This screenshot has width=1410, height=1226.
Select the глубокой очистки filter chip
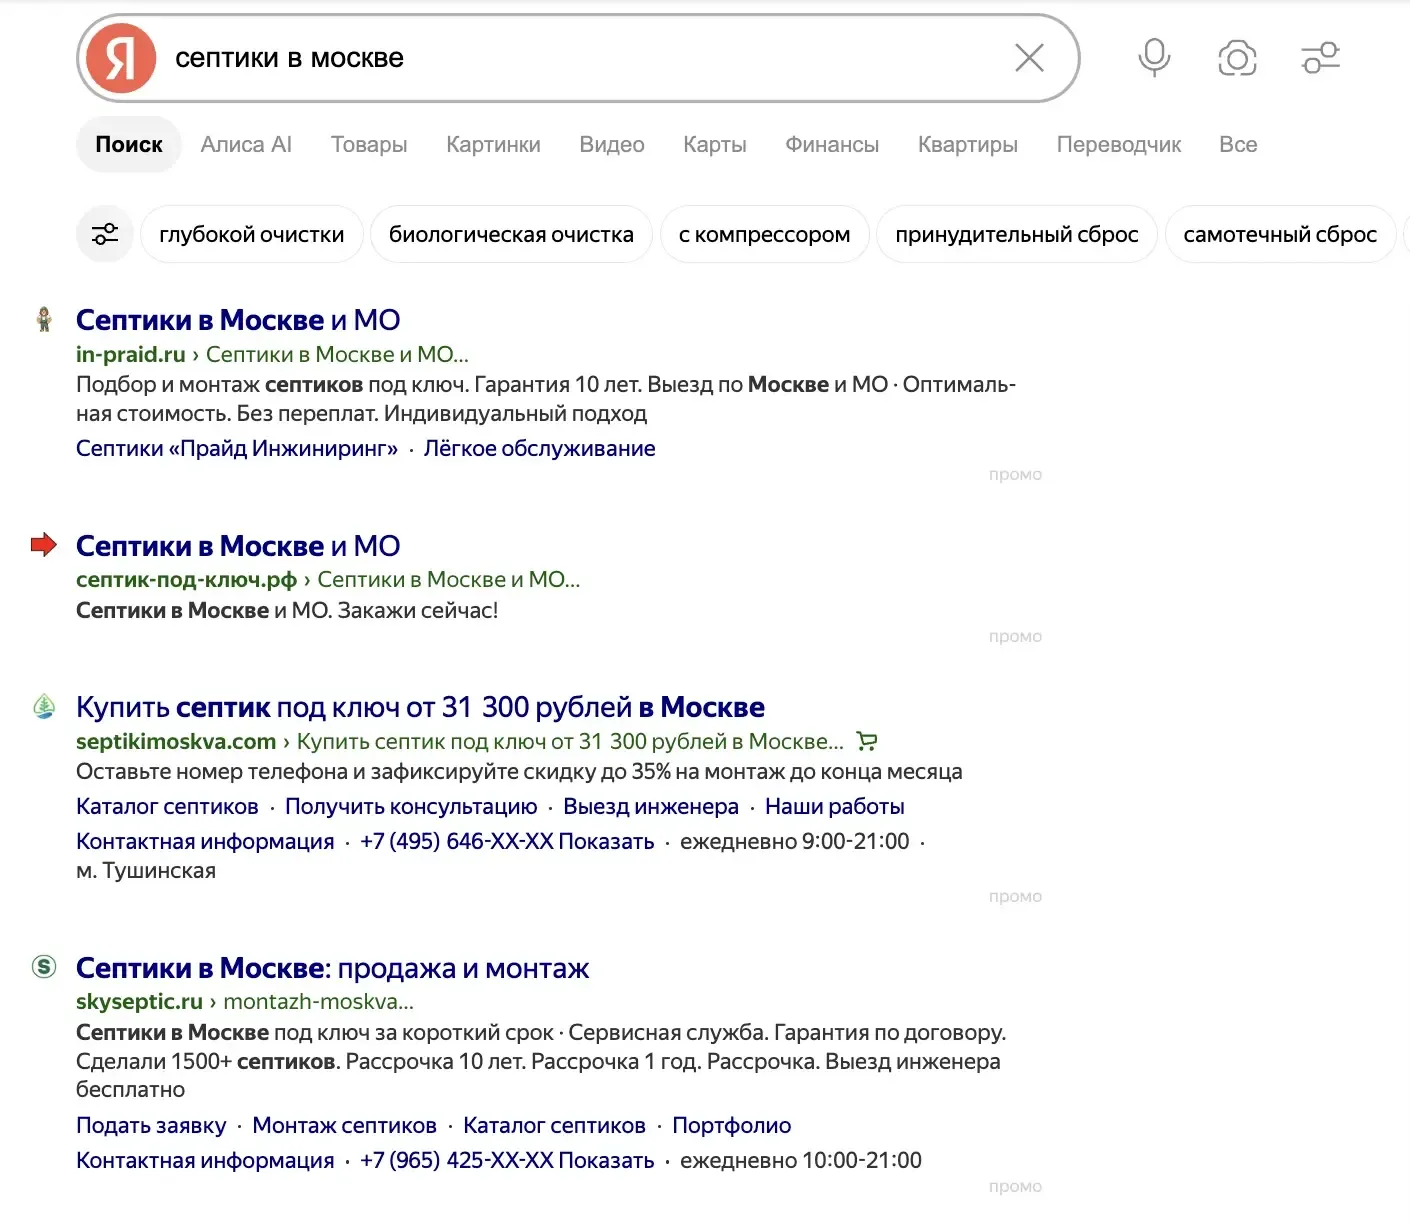tap(252, 234)
